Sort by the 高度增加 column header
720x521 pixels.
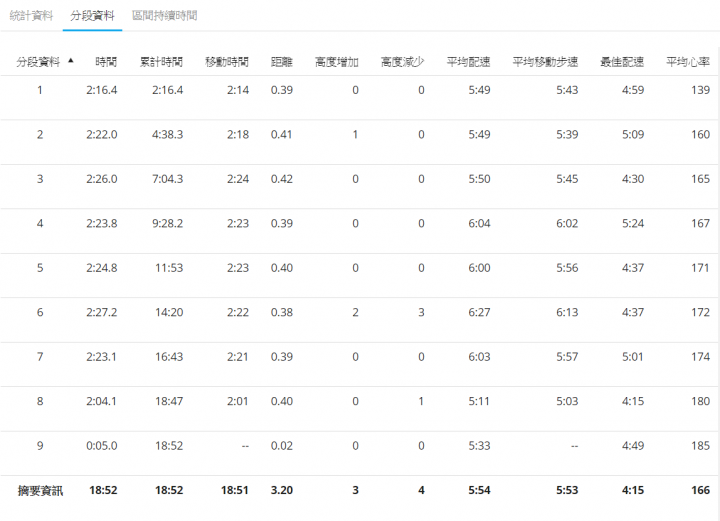click(x=337, y=62)
